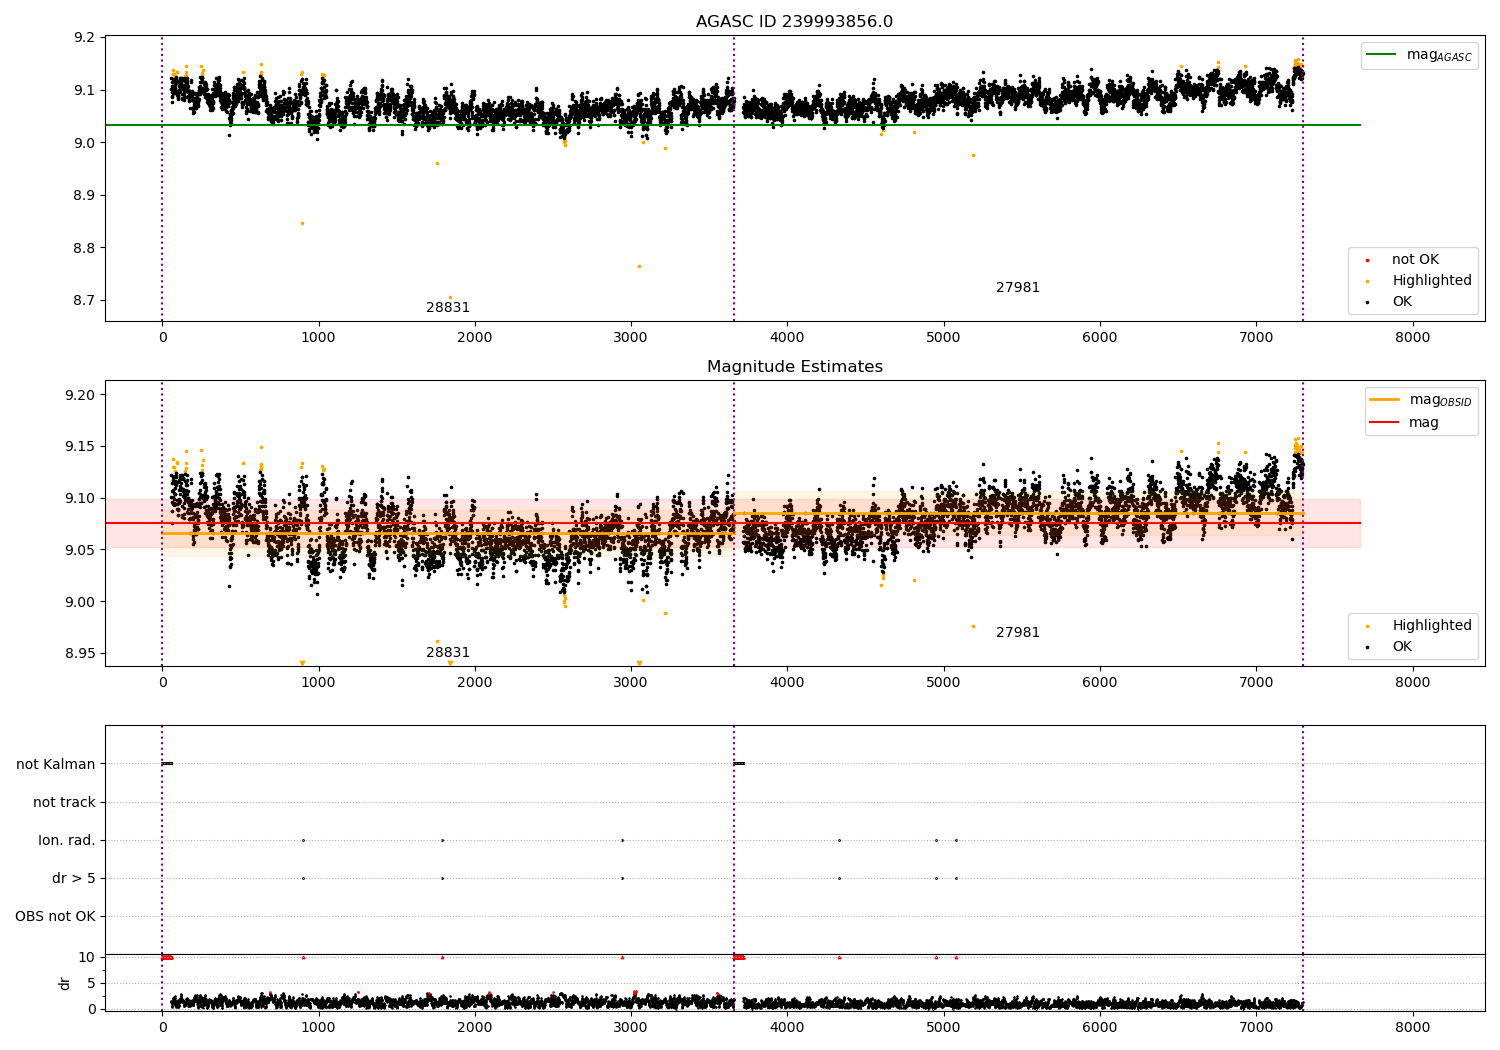The width and height of the screenshot is (1500, 1050).
Task: Click the 'not Kalman' marker near 3700
Action: tap(739, 764)
